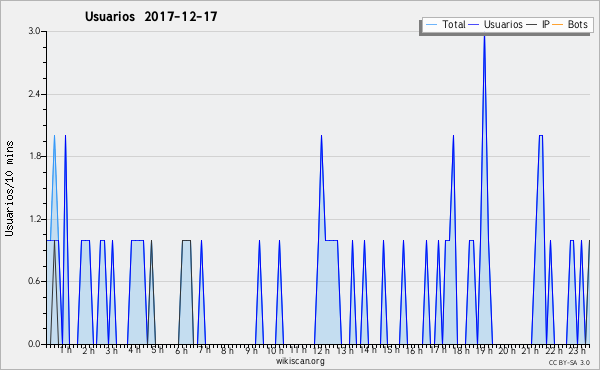Click the 'Usuarios/10 mins' y-axis label
This screenshot has height=370, width=600.
click(x=9, y=189)
